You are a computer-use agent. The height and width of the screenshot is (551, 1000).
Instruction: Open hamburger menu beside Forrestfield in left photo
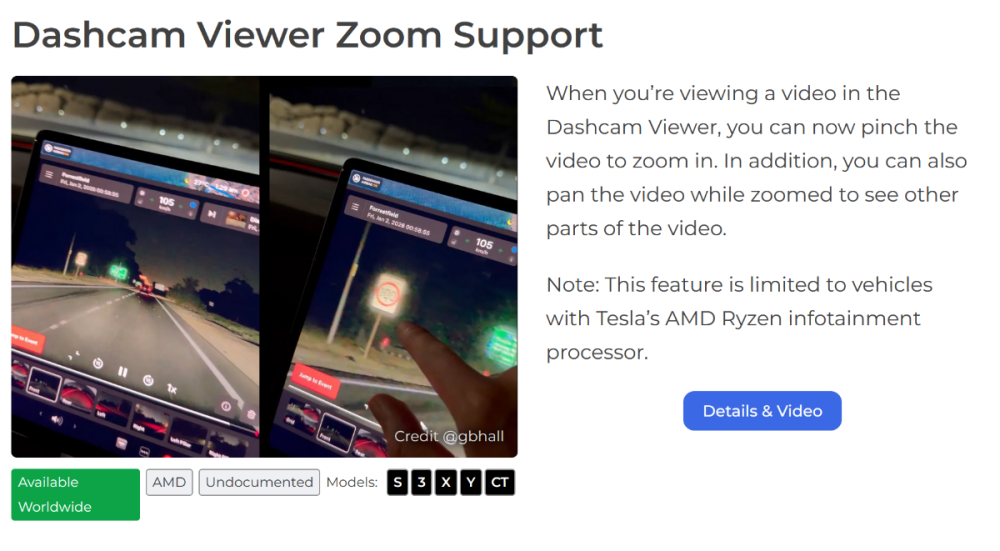click(x=48, y=173)
